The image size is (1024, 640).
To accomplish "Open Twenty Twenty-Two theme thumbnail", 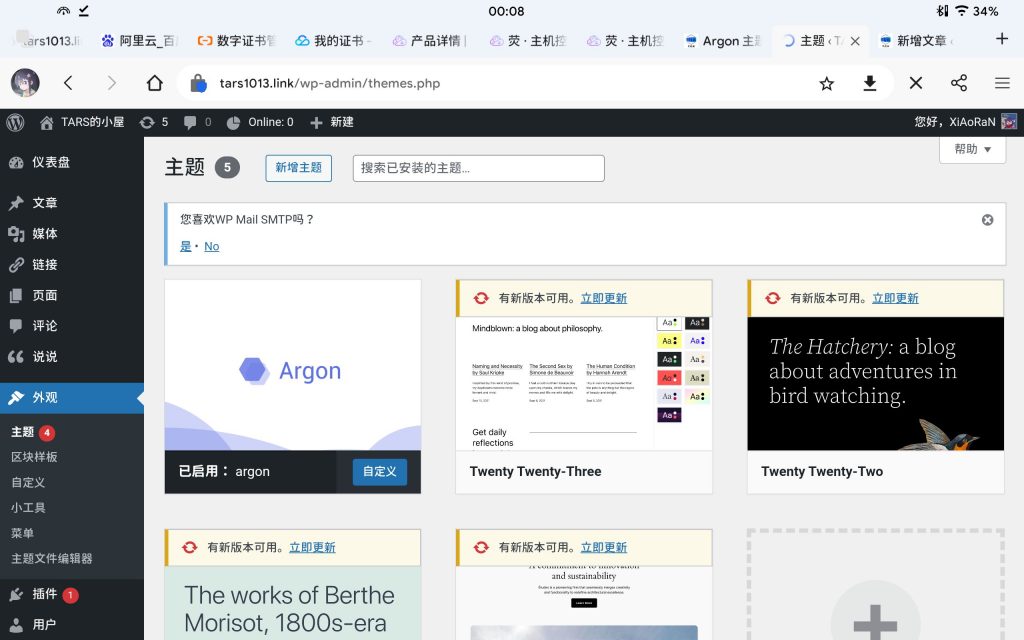I will [x=875, y=383].
